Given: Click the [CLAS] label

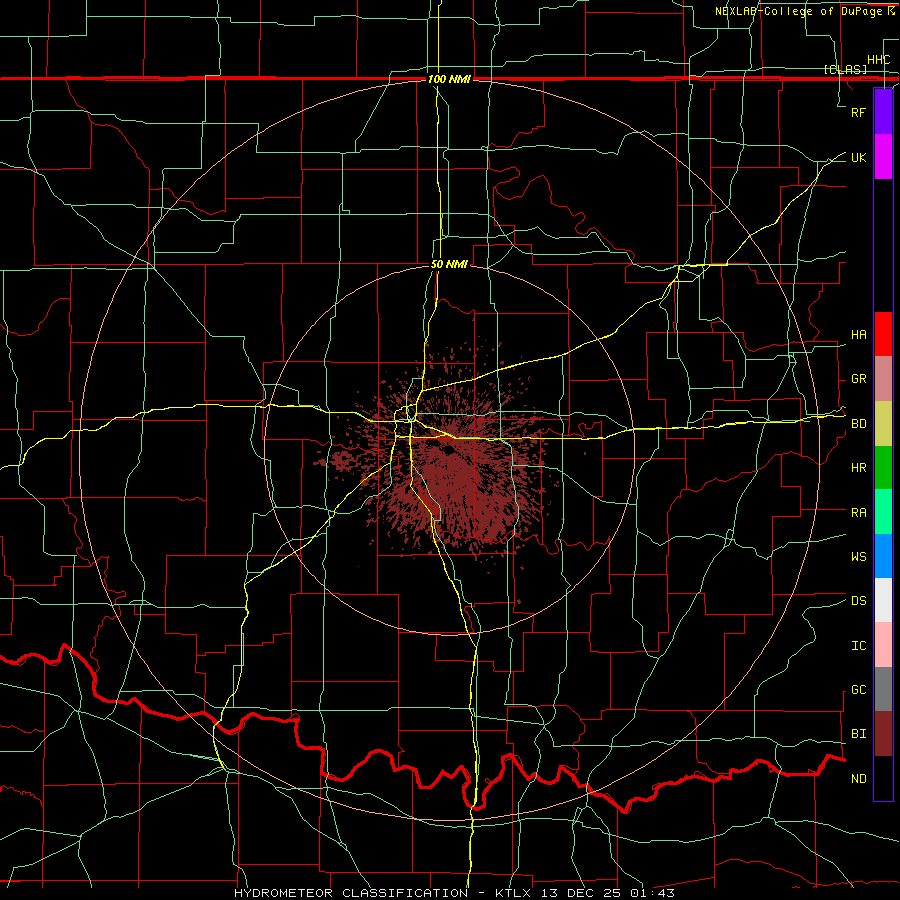Looking at the screenshot, I should (845, 69).
